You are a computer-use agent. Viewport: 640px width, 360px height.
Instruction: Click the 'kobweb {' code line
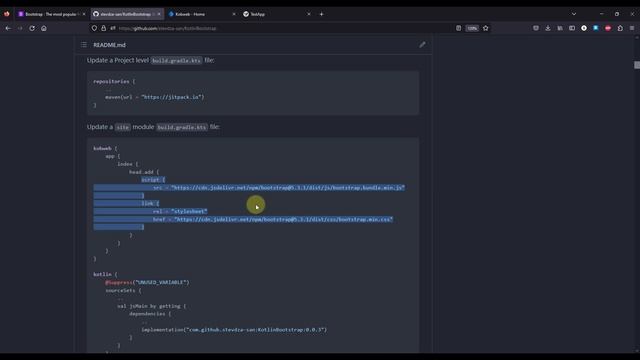[105, 148]
